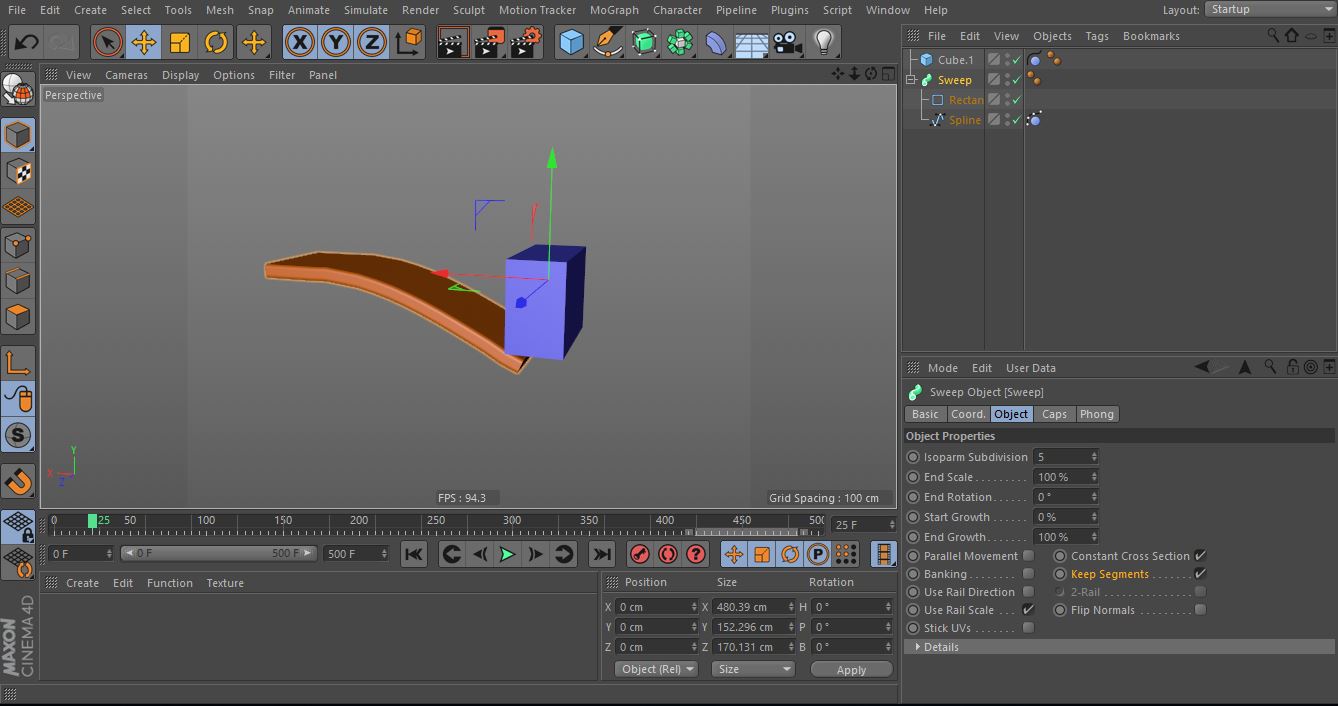The width and height of the screenshot is (1338, 706).
Task: Switch to the Caps tab
Action: [x=1054, y=414]
